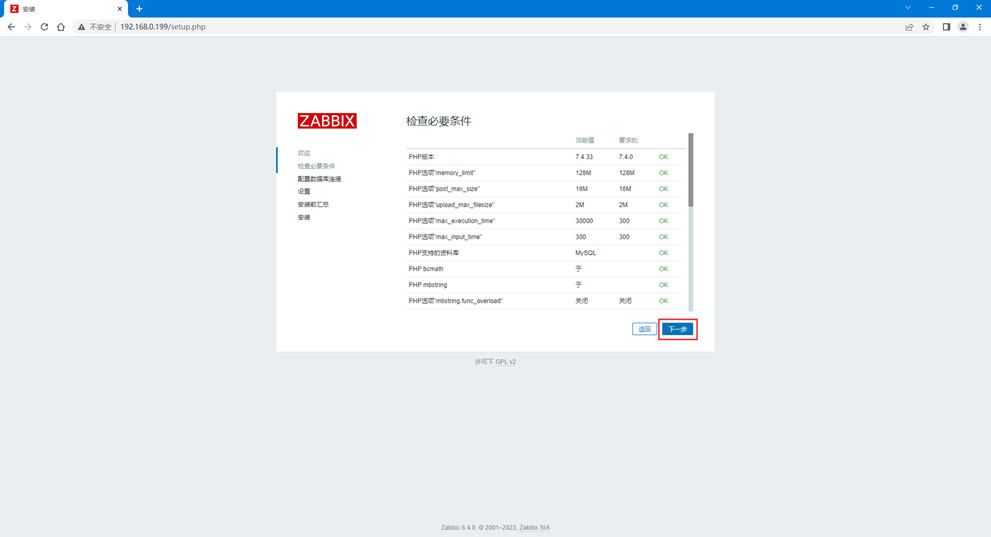Screen dimensions: 991x537
Task: Restore down the browser window
Action: pyautogui.click(x=955, y=8)
